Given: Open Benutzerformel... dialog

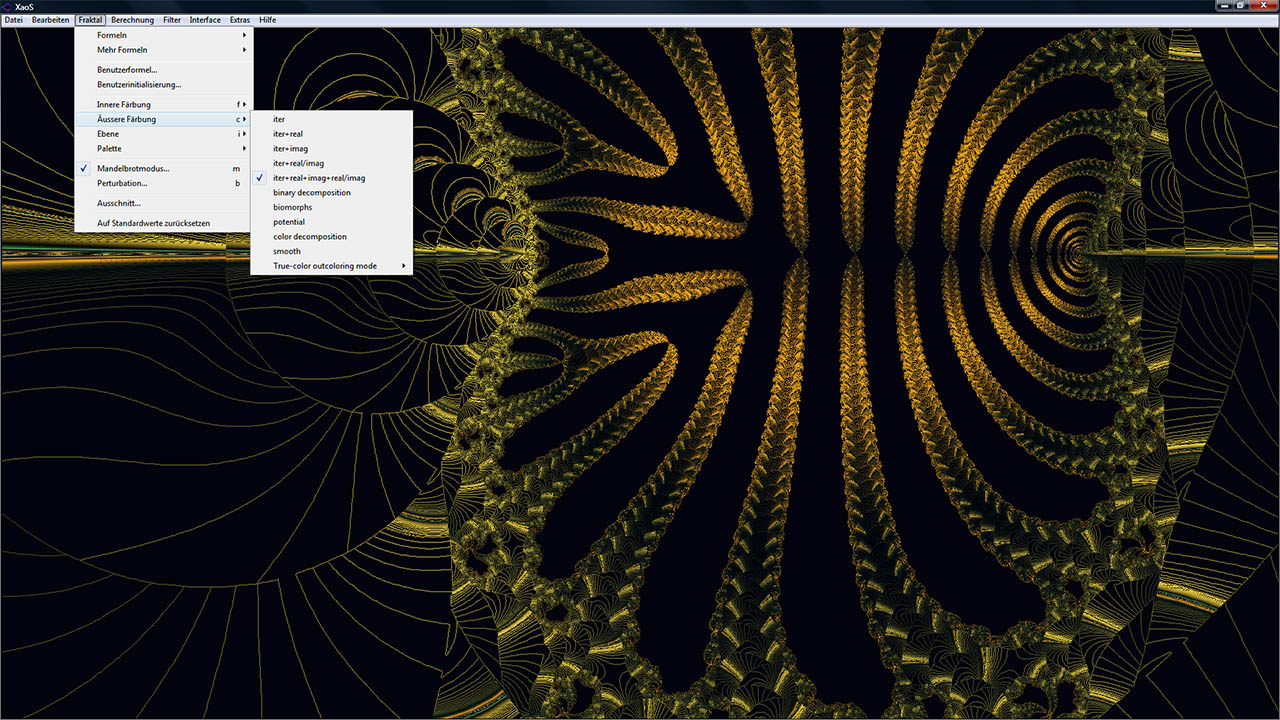Looking at the screenshot, I should 164,70.
